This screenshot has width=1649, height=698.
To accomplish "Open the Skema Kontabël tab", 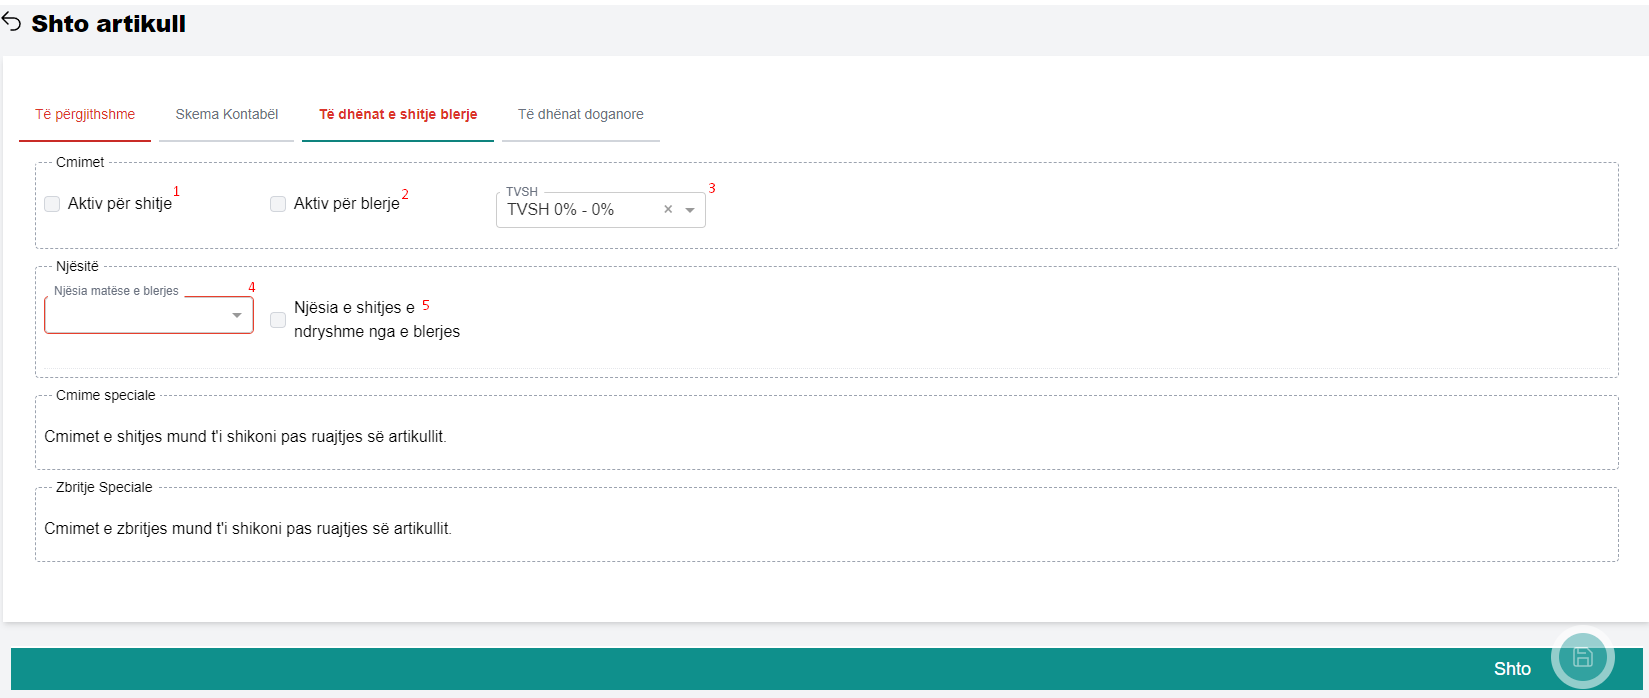I will [x=227, y=115].
